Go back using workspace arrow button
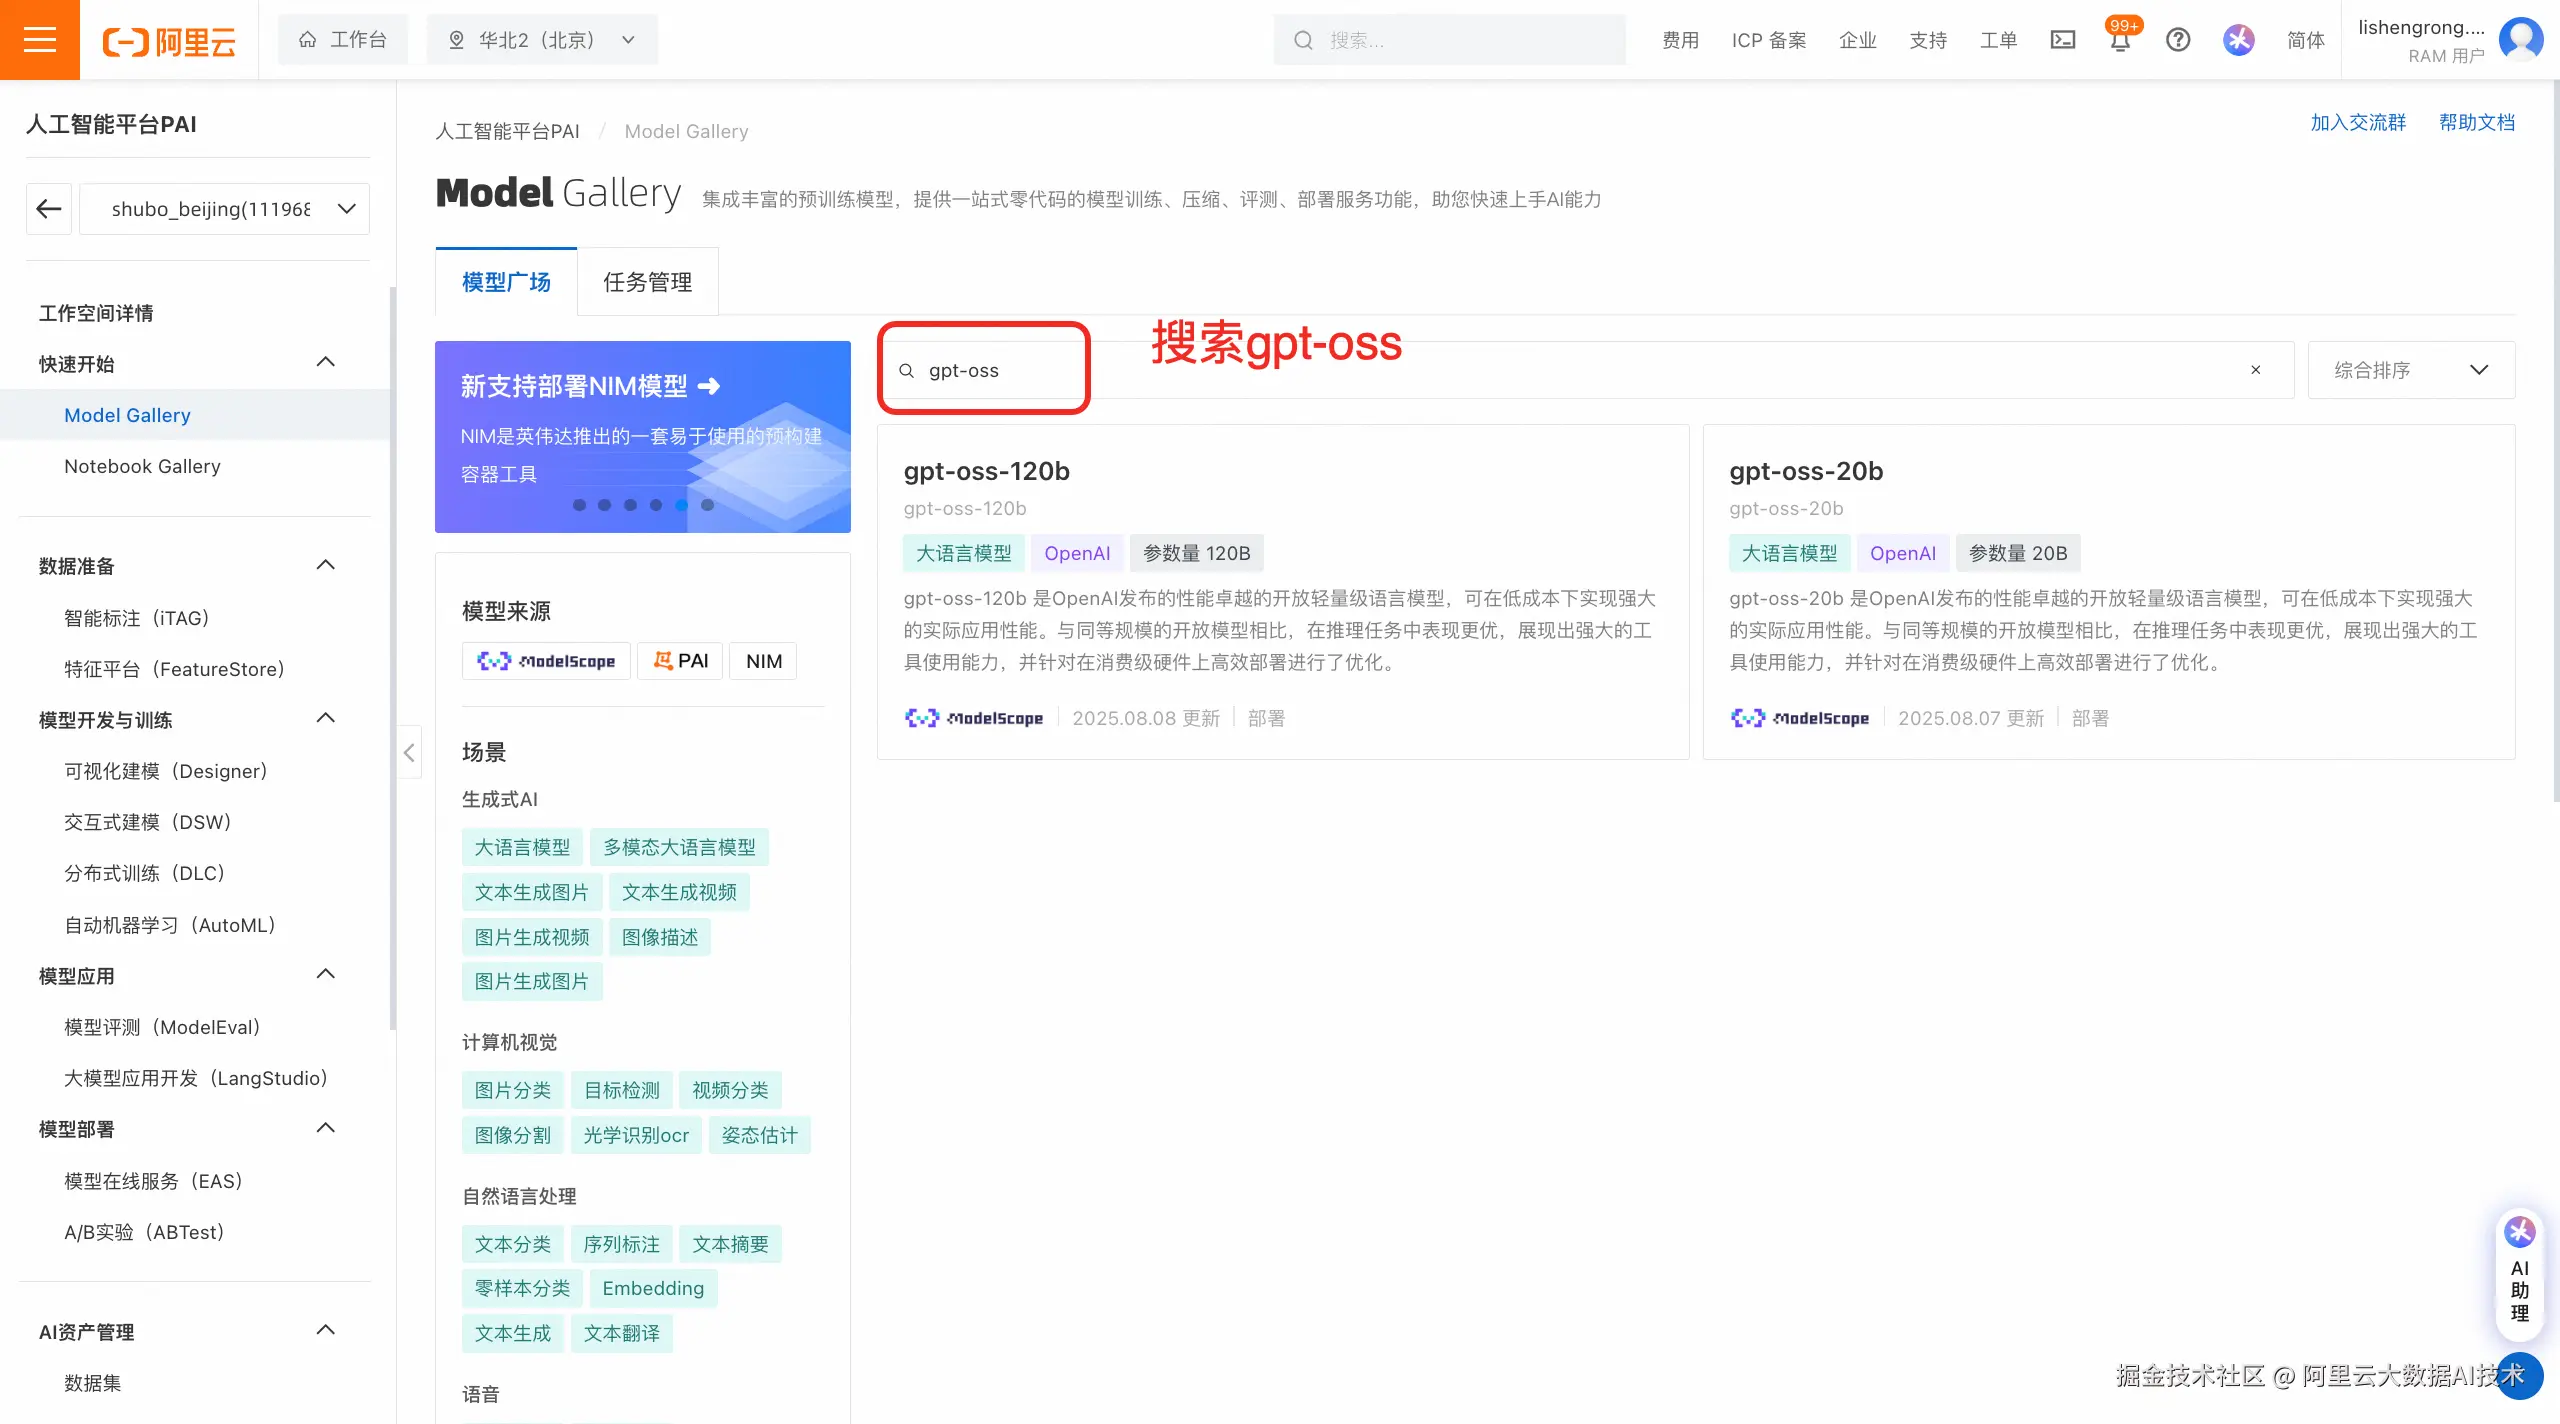Image resolution: width=2560 pixels, height=1424 pixels. (x=49, y=209)
